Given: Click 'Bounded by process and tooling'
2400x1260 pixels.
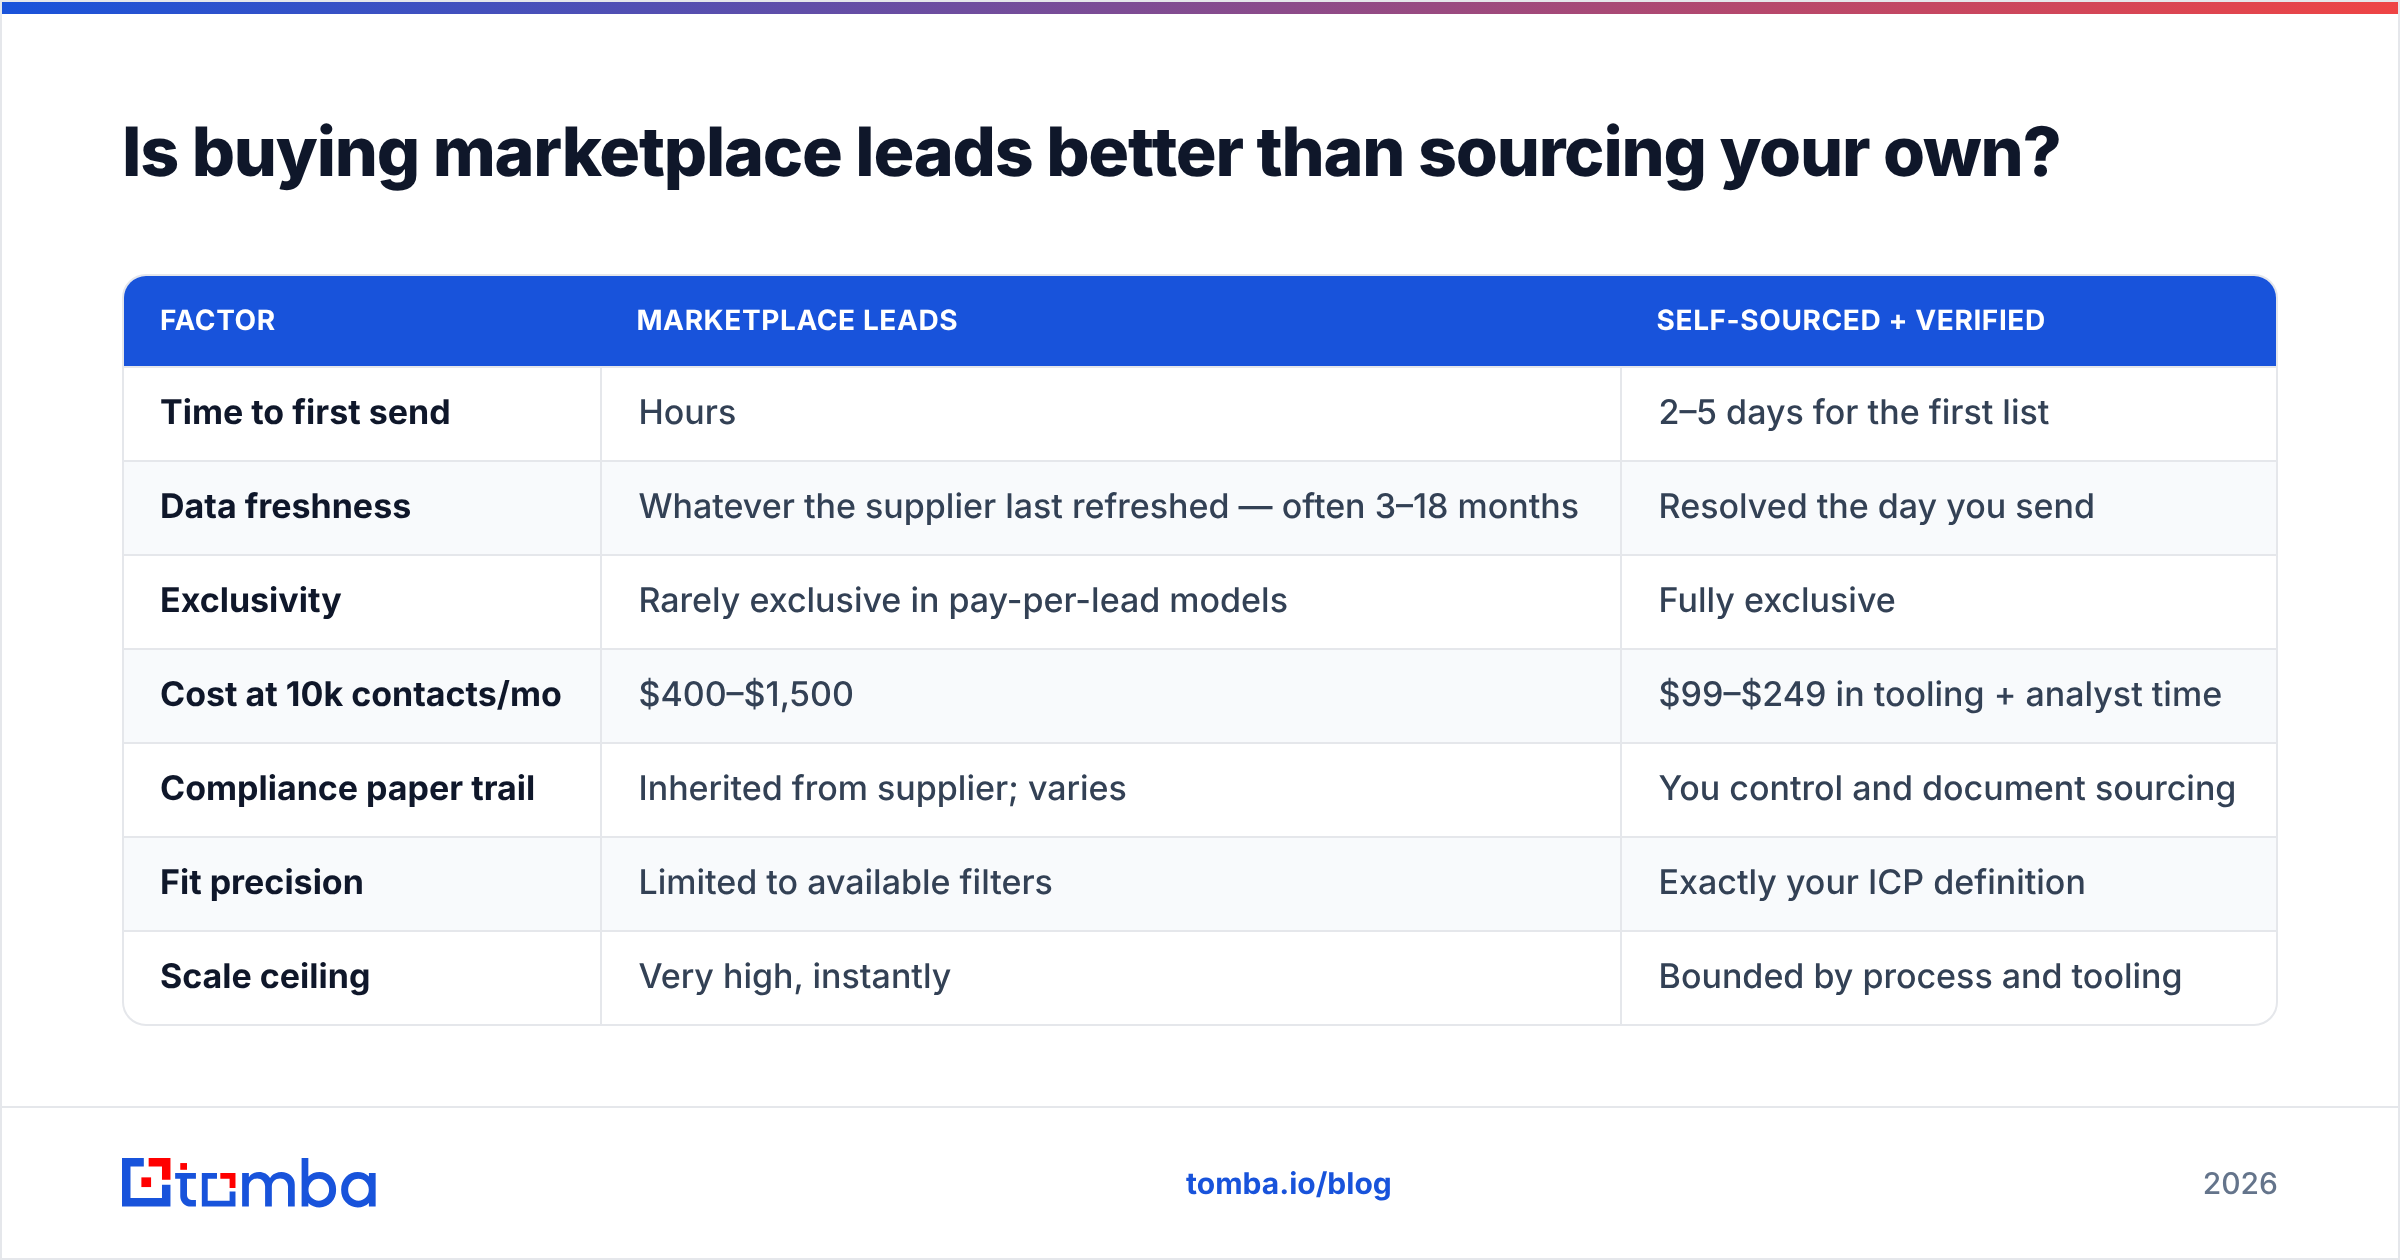Looking at the screenshot, I should click(x=1920, y=976).
